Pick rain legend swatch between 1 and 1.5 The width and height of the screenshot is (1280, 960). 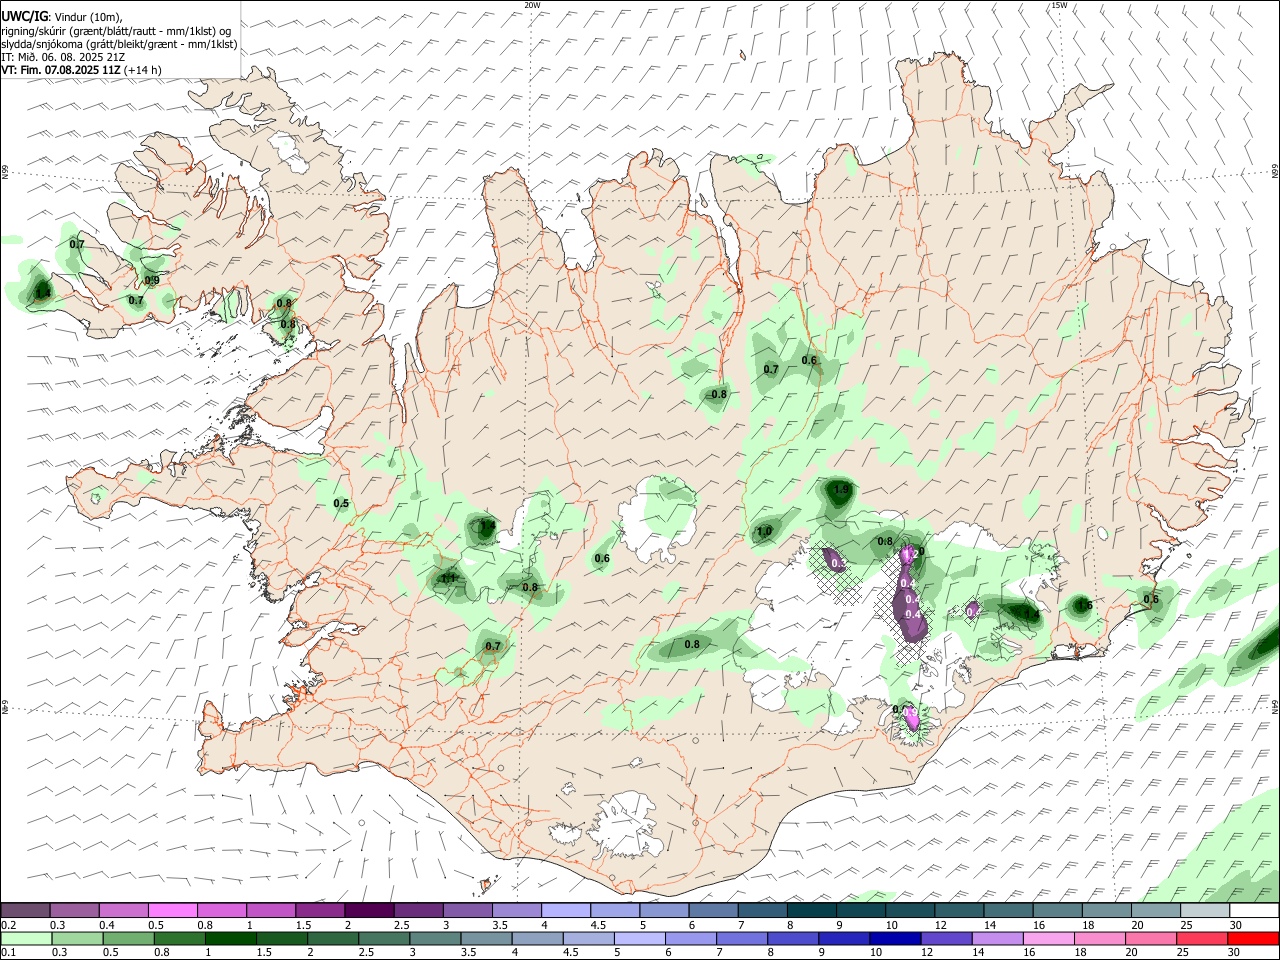tap(230, 938)
